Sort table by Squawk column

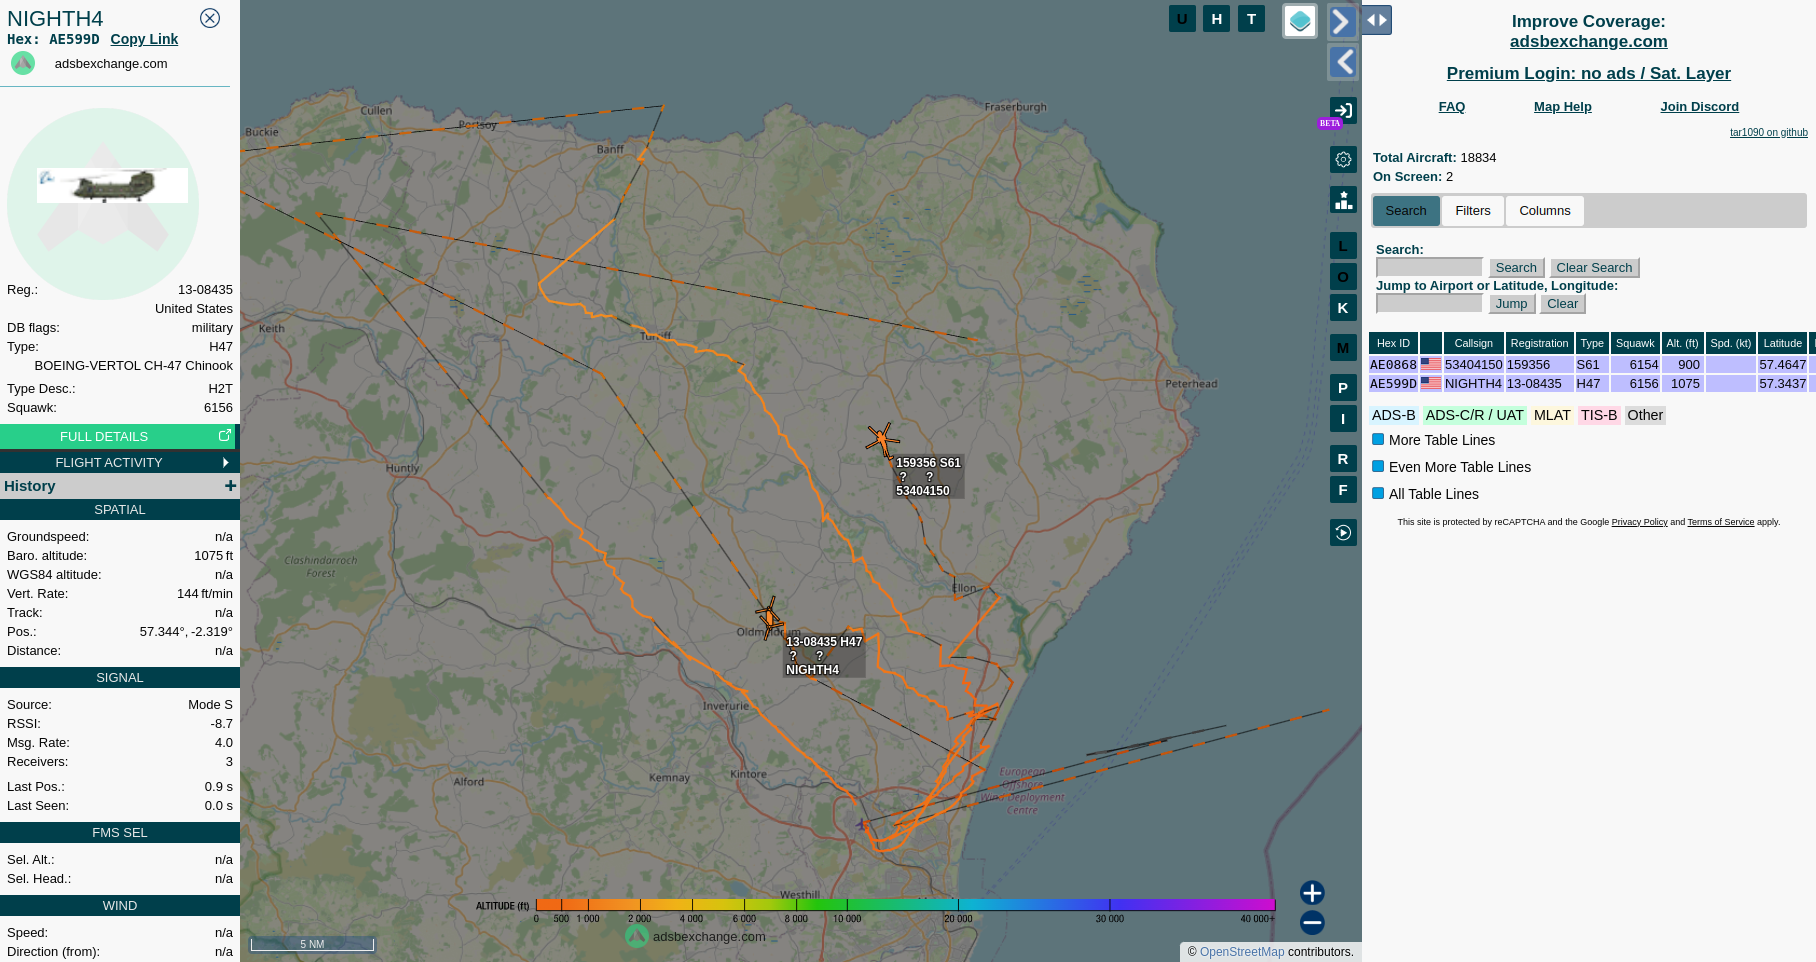pyautogui.click(x=1635, y=343)
